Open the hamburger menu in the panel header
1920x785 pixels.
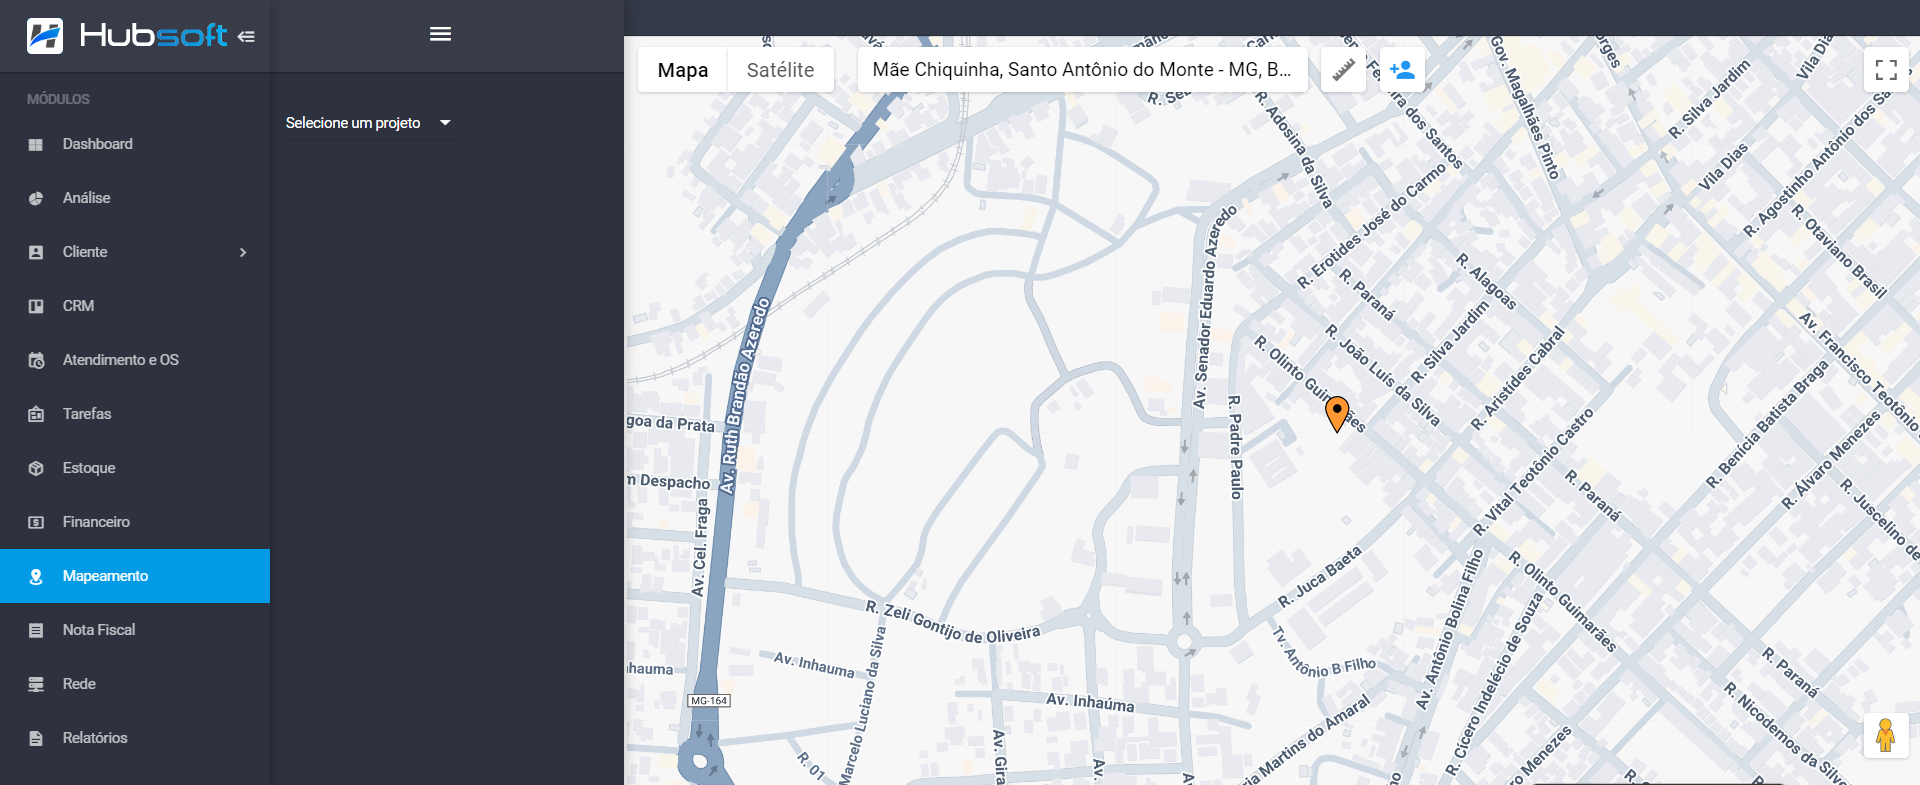click(440, 34)
